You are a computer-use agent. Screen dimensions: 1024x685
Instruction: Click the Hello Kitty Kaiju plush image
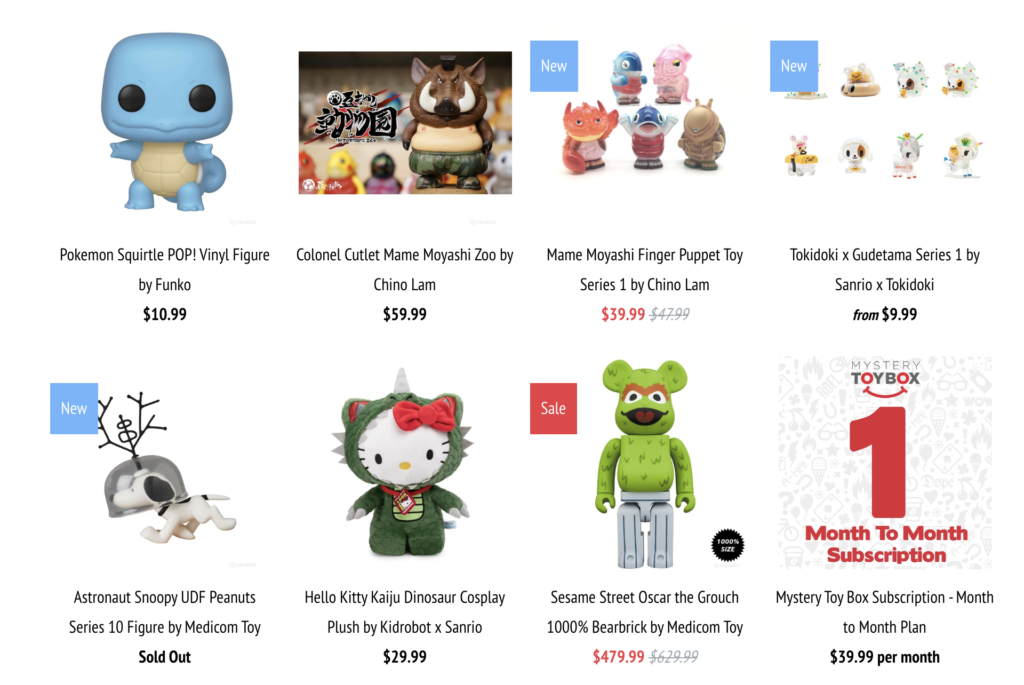coord(405,464)
